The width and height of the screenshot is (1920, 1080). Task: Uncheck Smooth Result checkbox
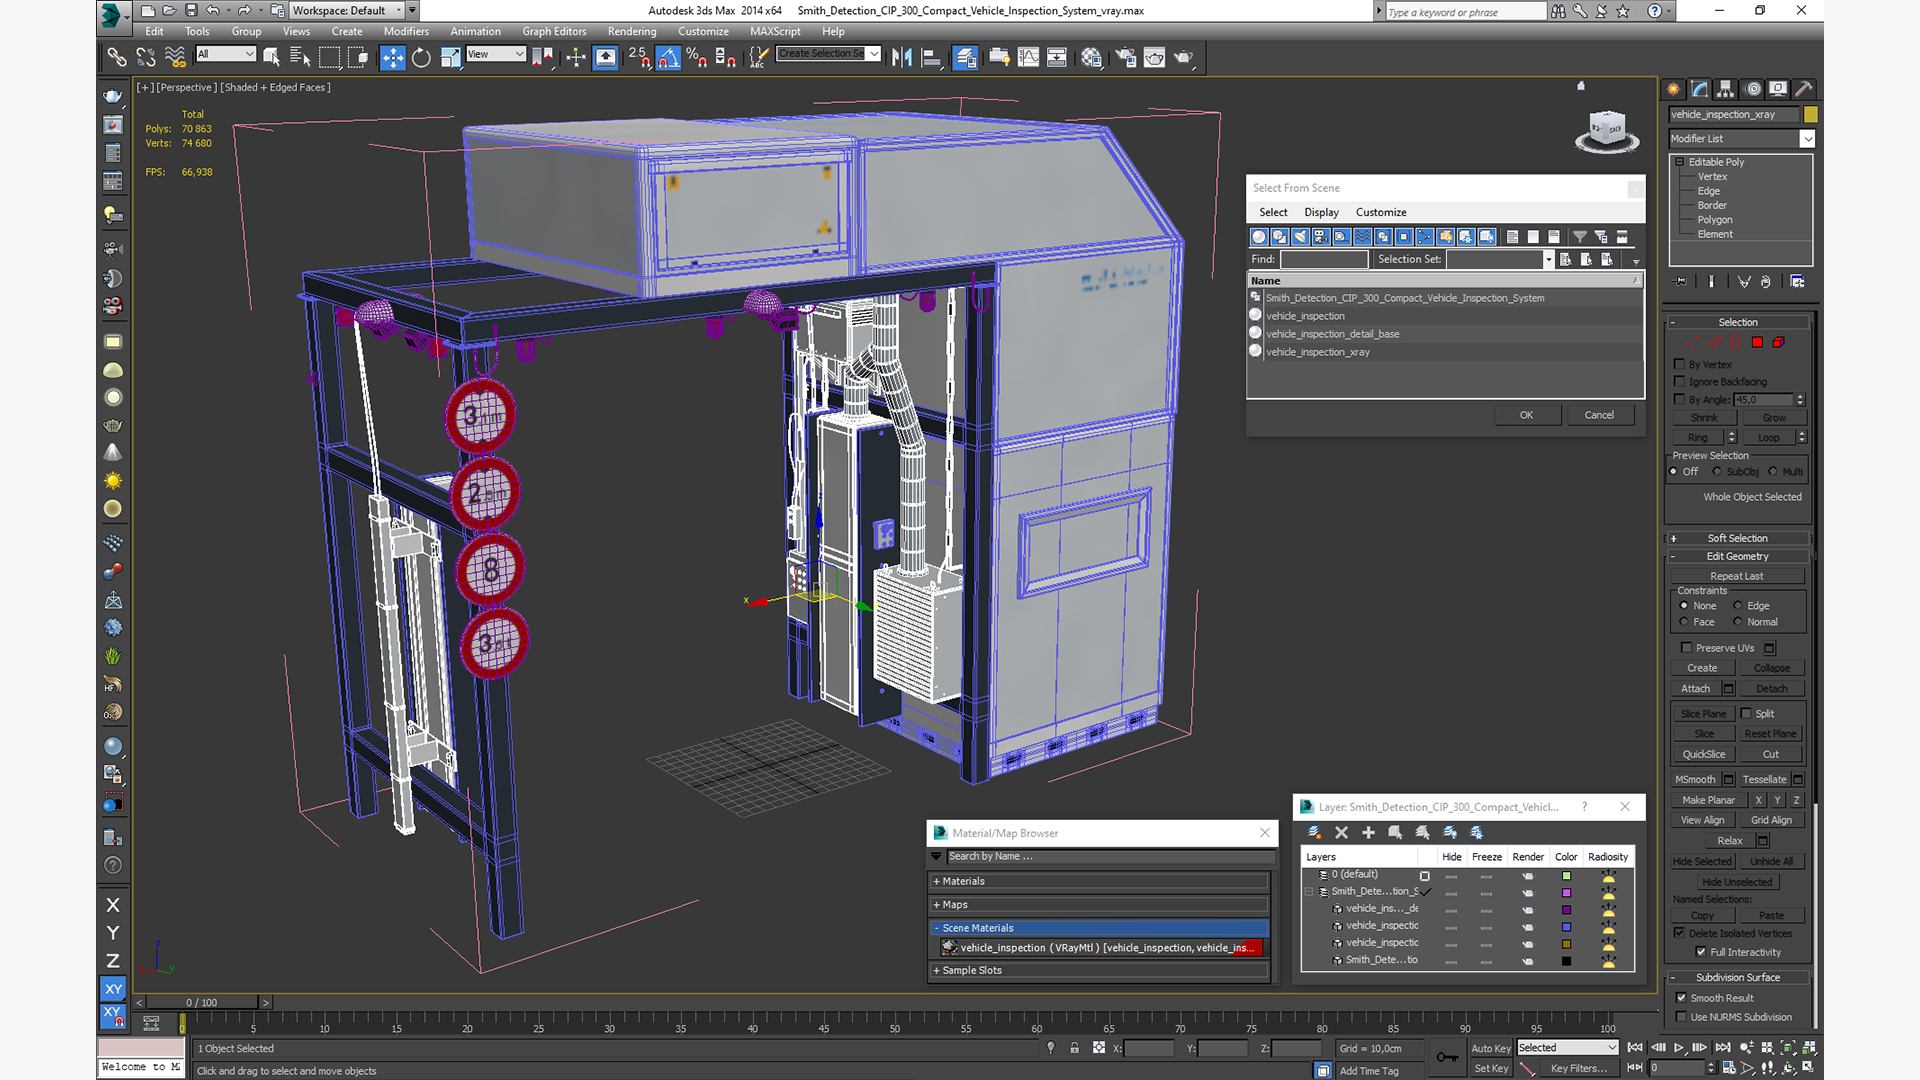(1681, 997)
